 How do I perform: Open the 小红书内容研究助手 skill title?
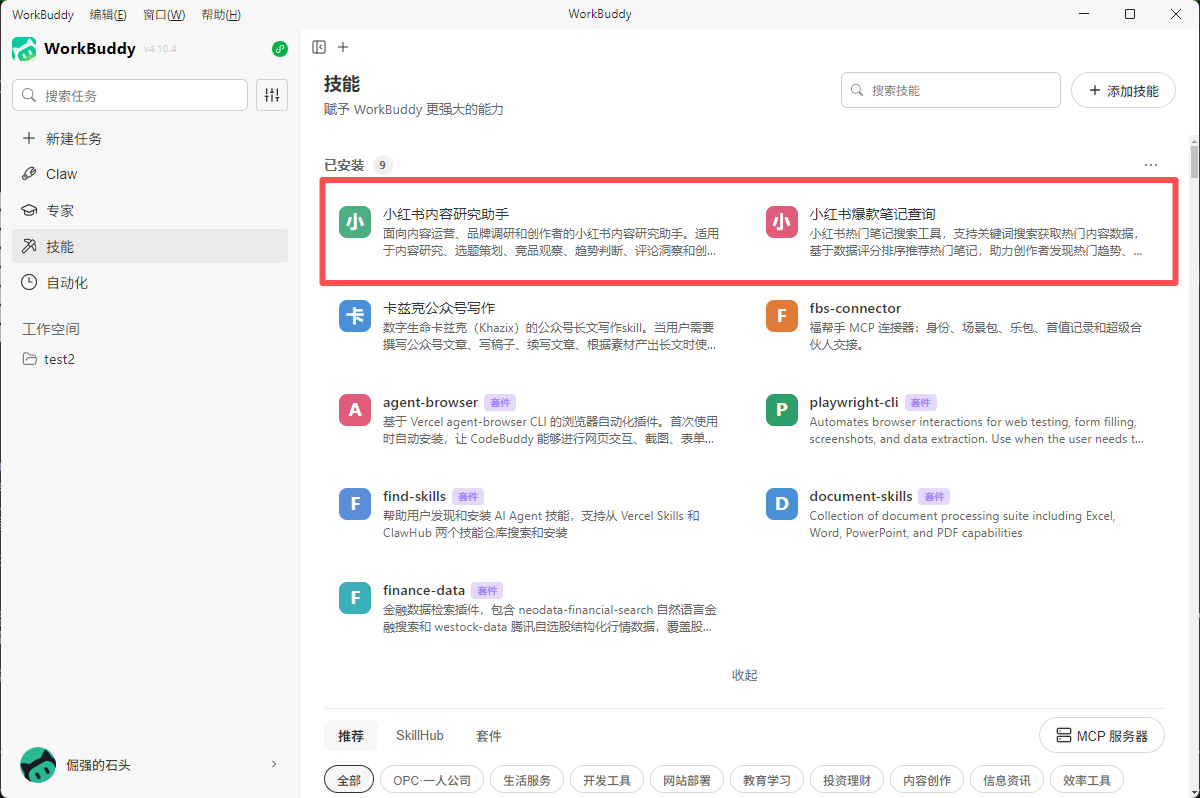[x=446, y=214]
